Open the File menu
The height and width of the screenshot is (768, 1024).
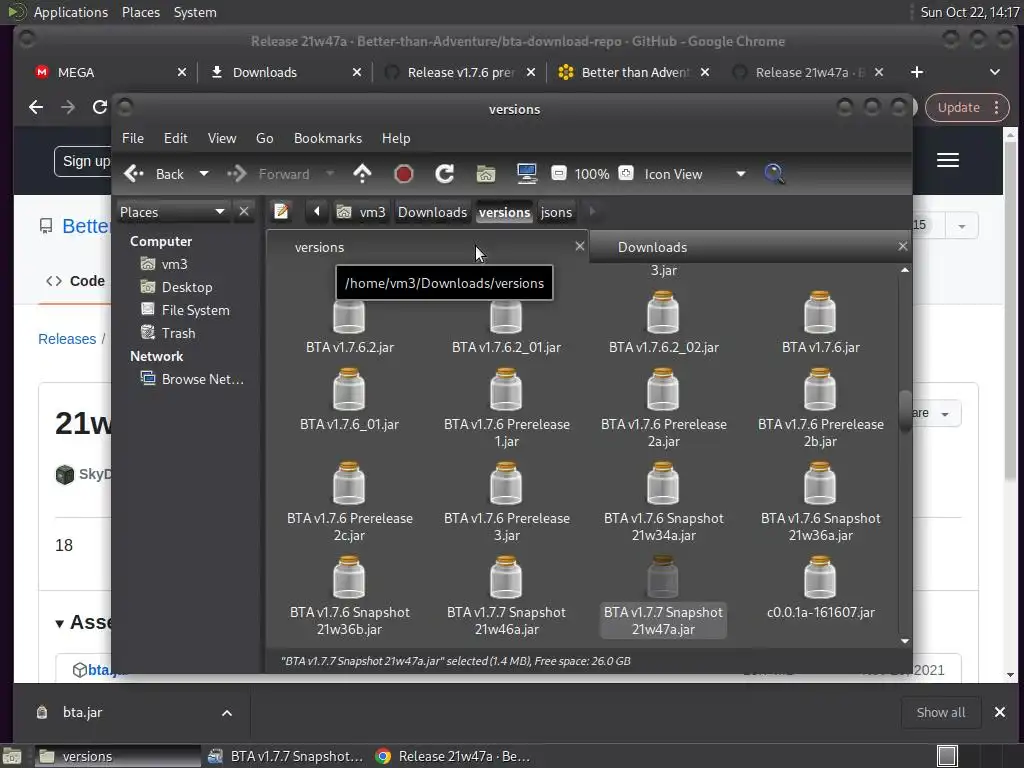coord(133,138)
